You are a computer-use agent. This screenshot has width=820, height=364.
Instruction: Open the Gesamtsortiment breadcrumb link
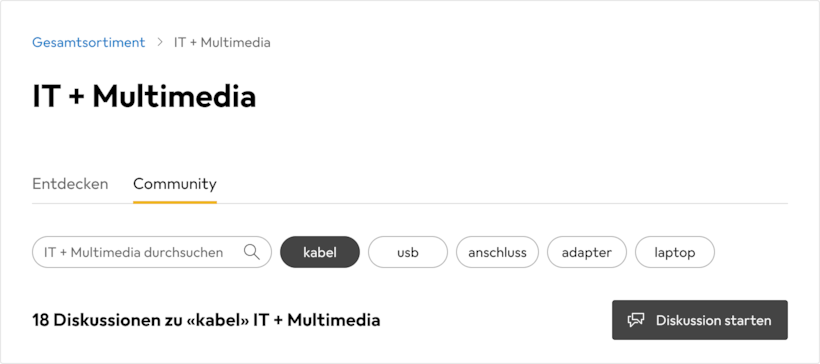tap(88, 42)
